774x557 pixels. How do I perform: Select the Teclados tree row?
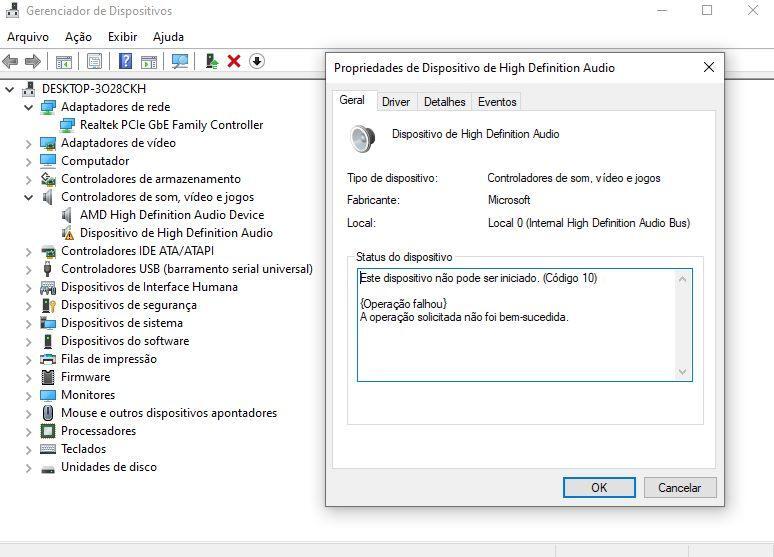[83, 449]
